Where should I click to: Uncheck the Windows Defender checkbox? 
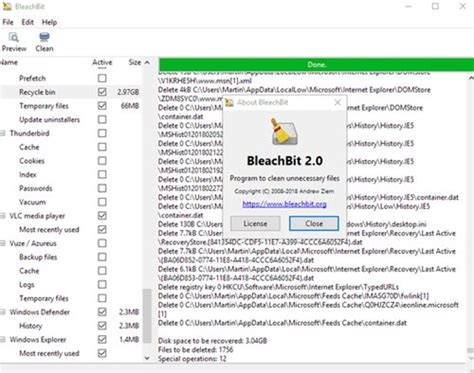click(102, 312)
